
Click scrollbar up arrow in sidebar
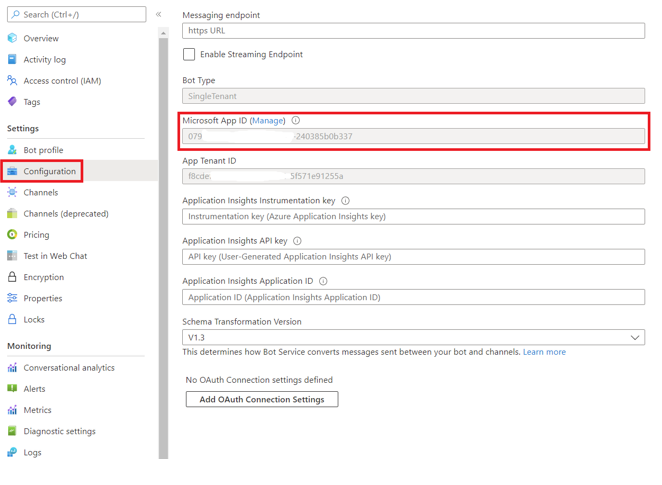coord(163,33)
